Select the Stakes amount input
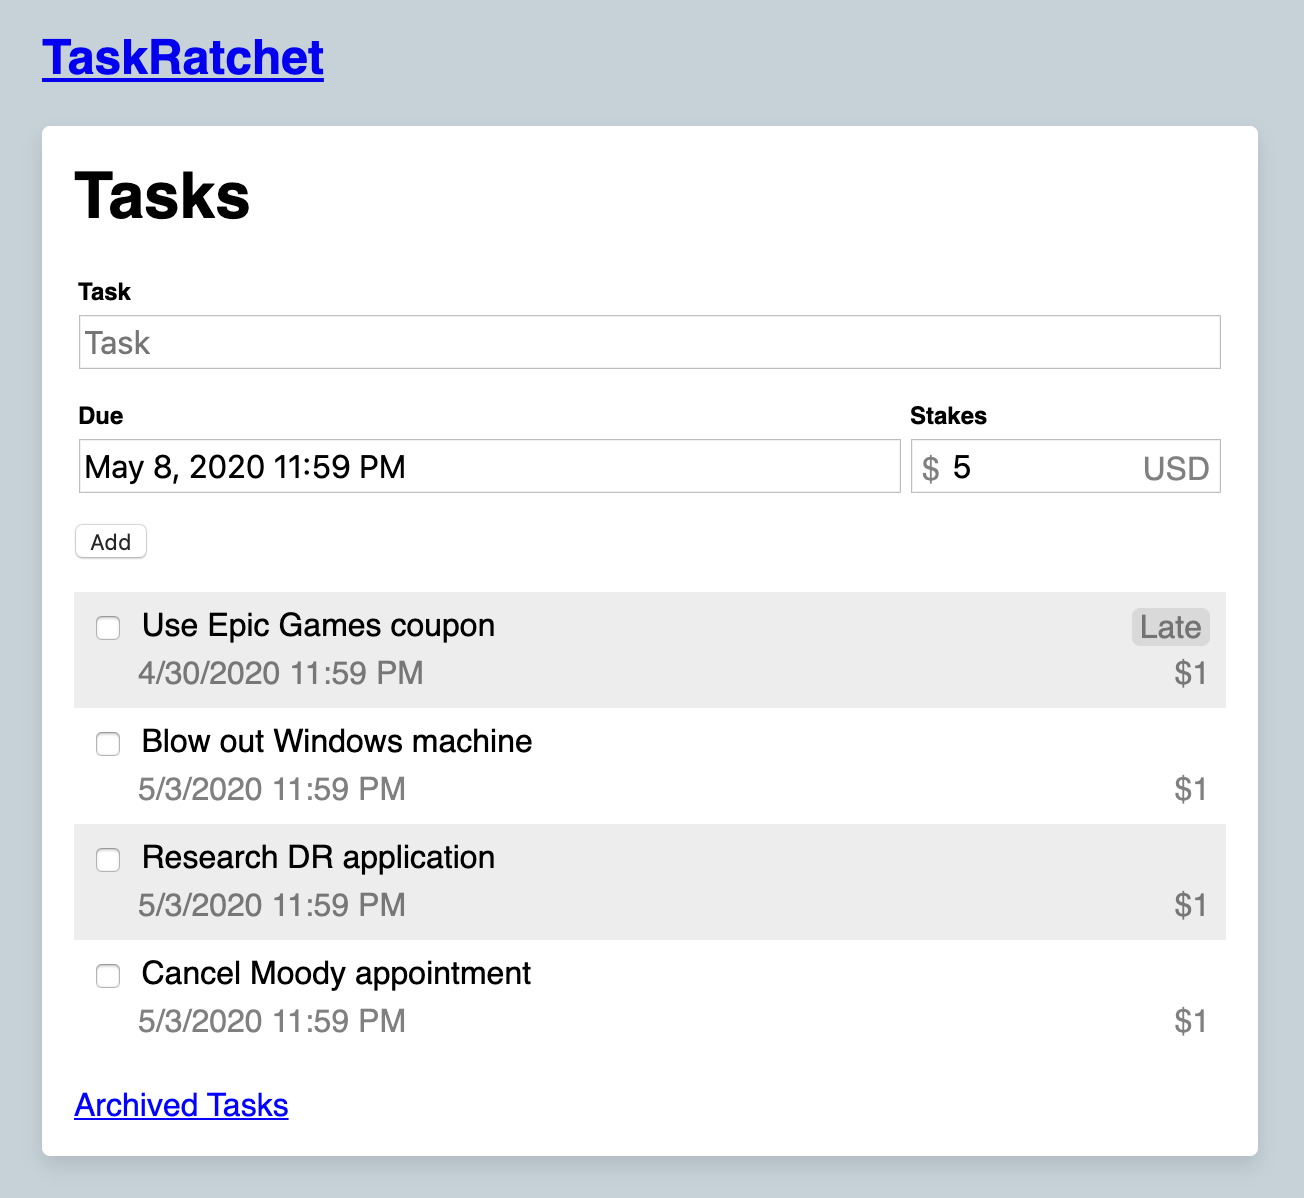Image resolution: width=1304 pixels, height=1198 pixels. 1040,467
